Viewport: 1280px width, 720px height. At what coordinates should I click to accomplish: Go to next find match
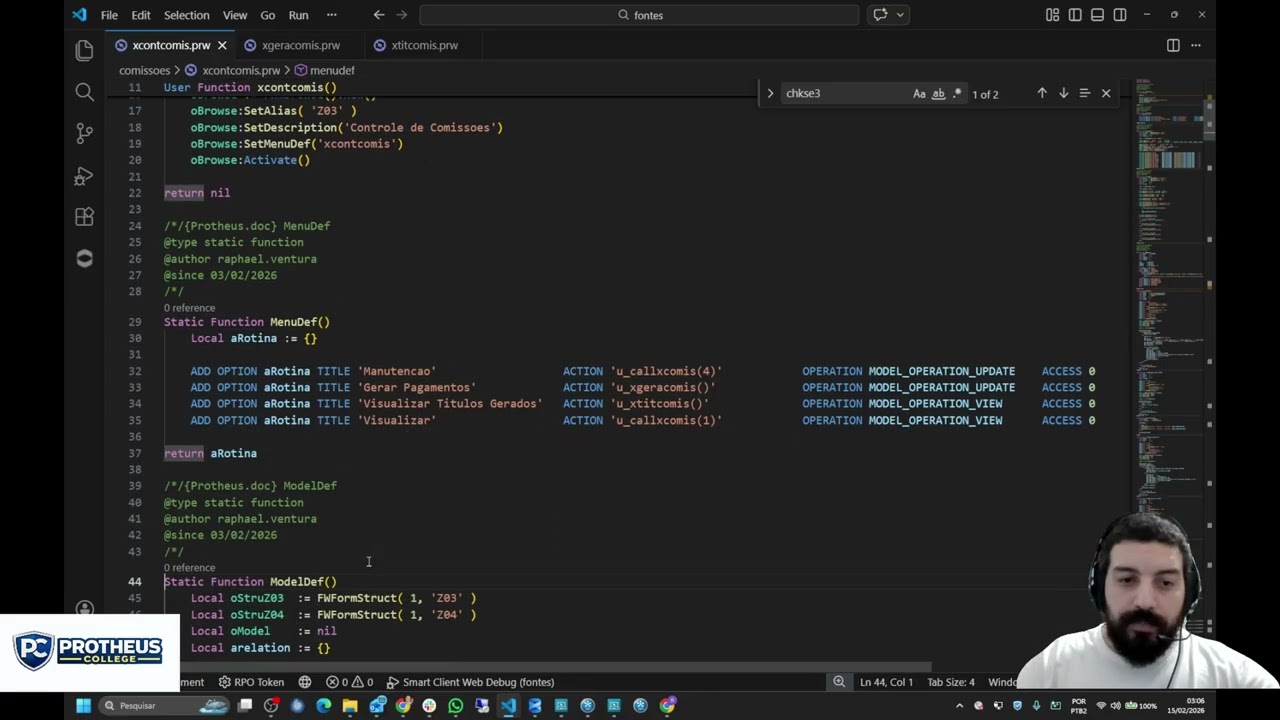click(1063, 93)
